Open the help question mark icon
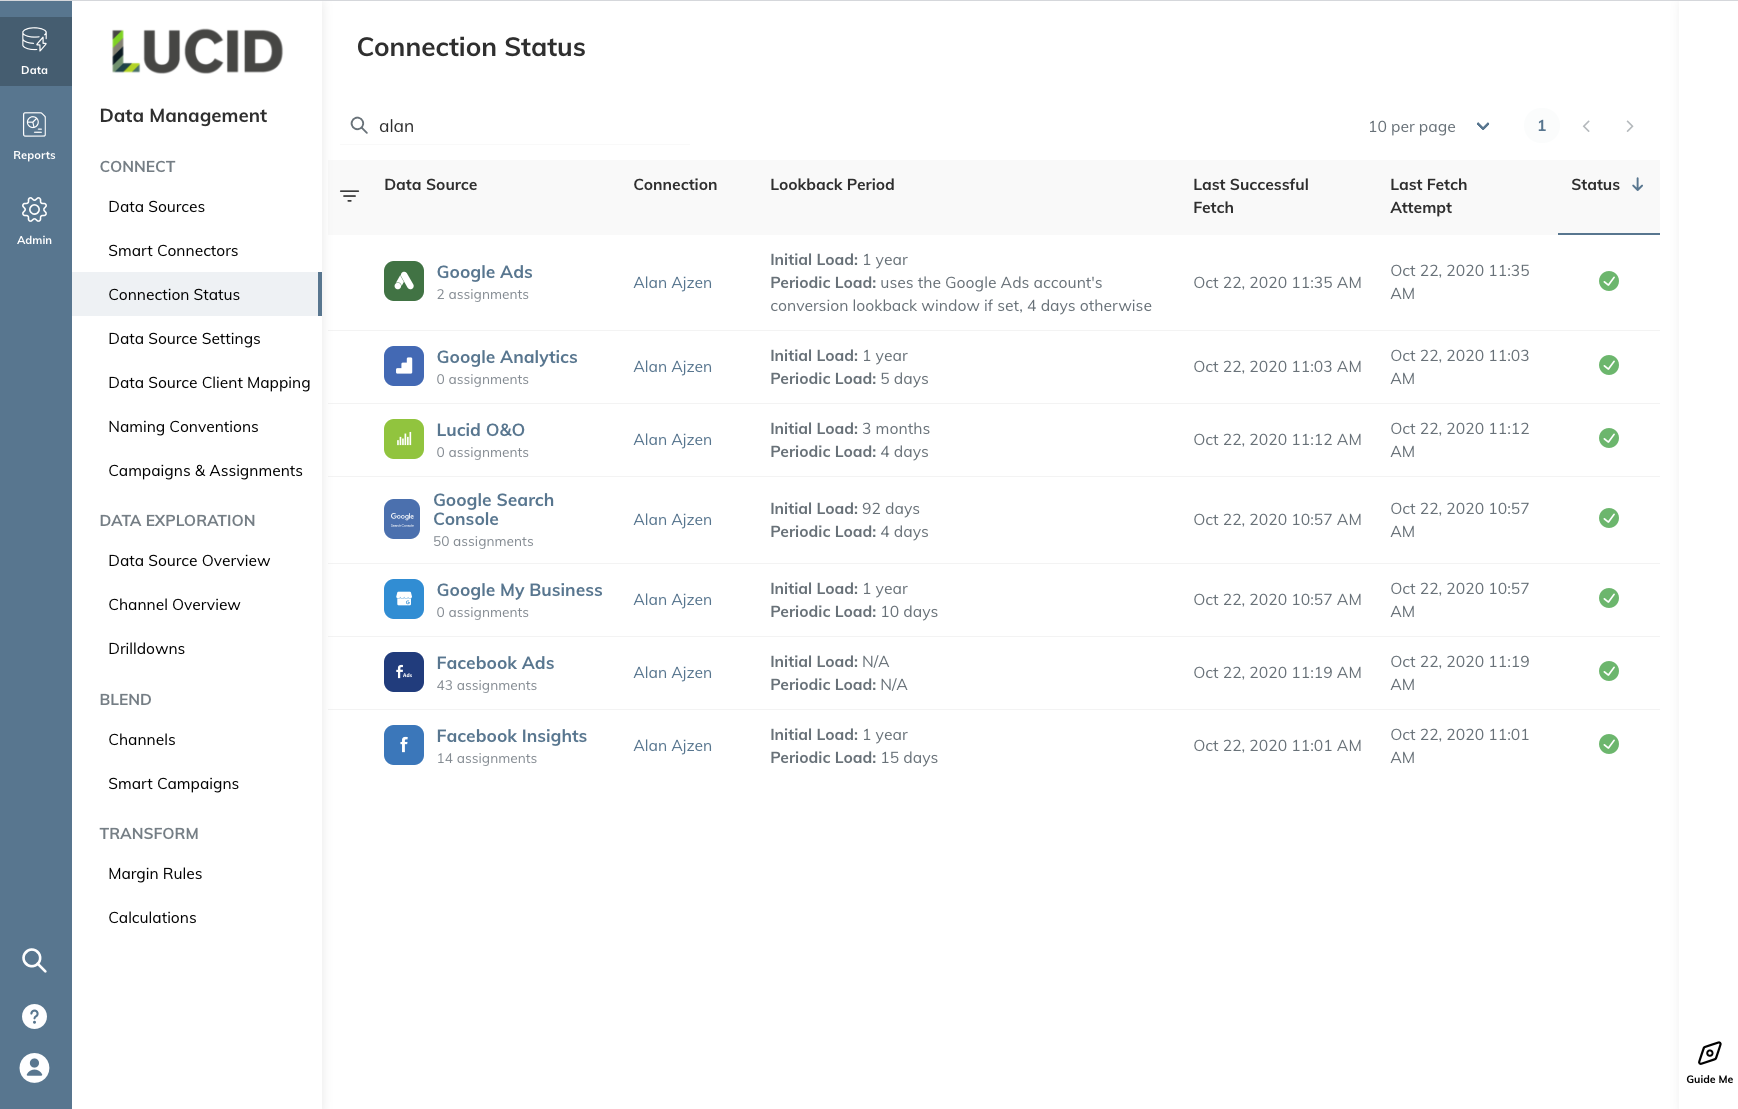Viewport: 1738px width, 1109px height. pyautogui.click(x=35, y=1016)
